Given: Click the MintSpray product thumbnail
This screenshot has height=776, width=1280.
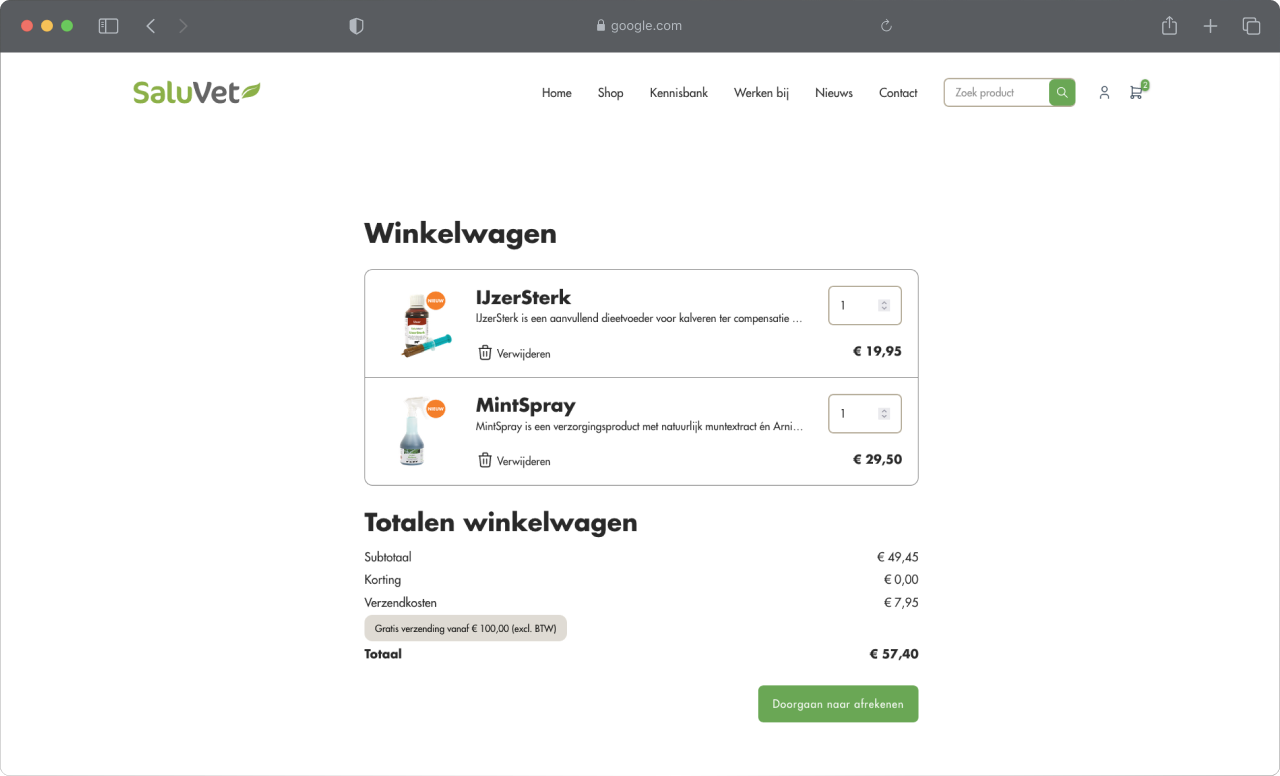Looking at the screenshot, I should click(x=412, y=432).
